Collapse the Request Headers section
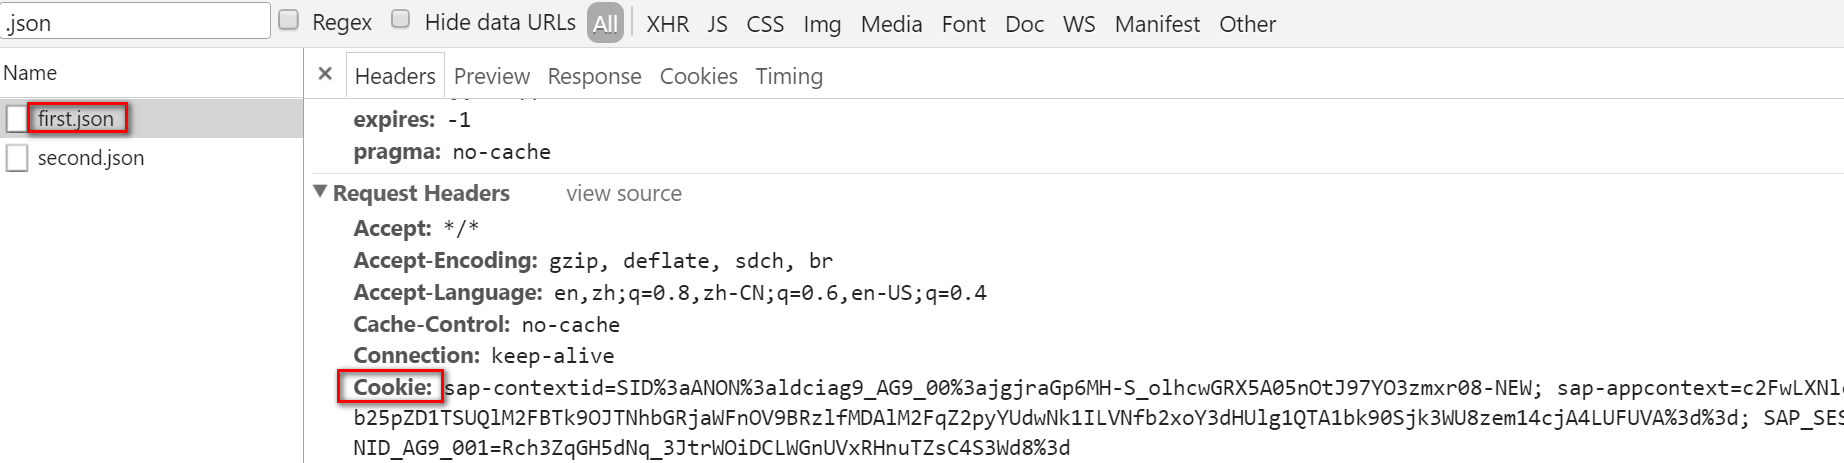The image size is (1844, 463). [x=320, y=191]
